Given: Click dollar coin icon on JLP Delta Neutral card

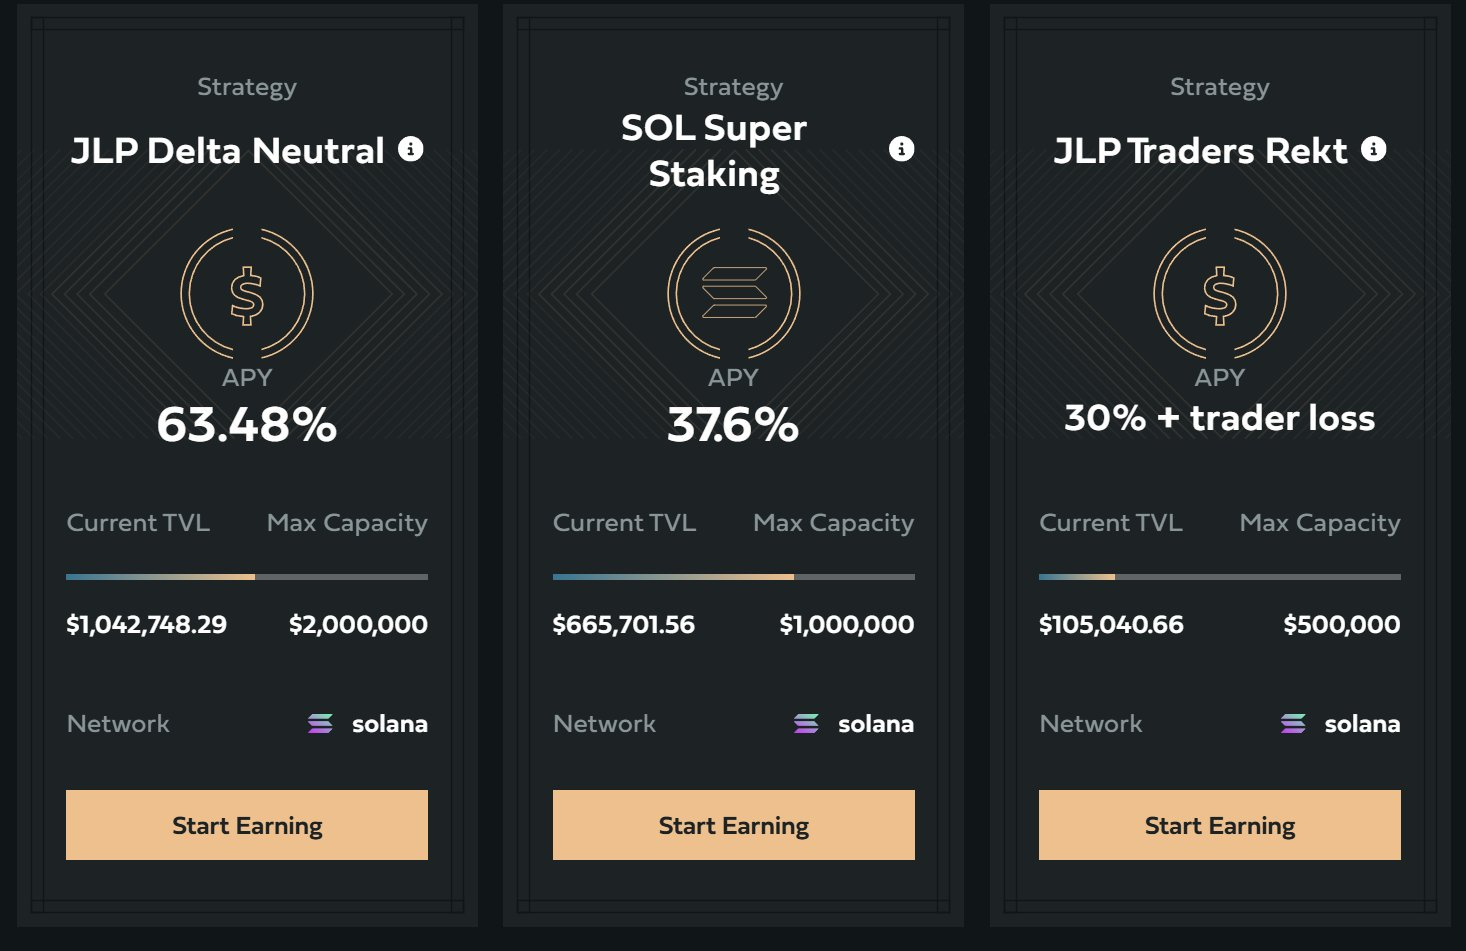Looking at the screenshot, I should click(x=247, y=294).
